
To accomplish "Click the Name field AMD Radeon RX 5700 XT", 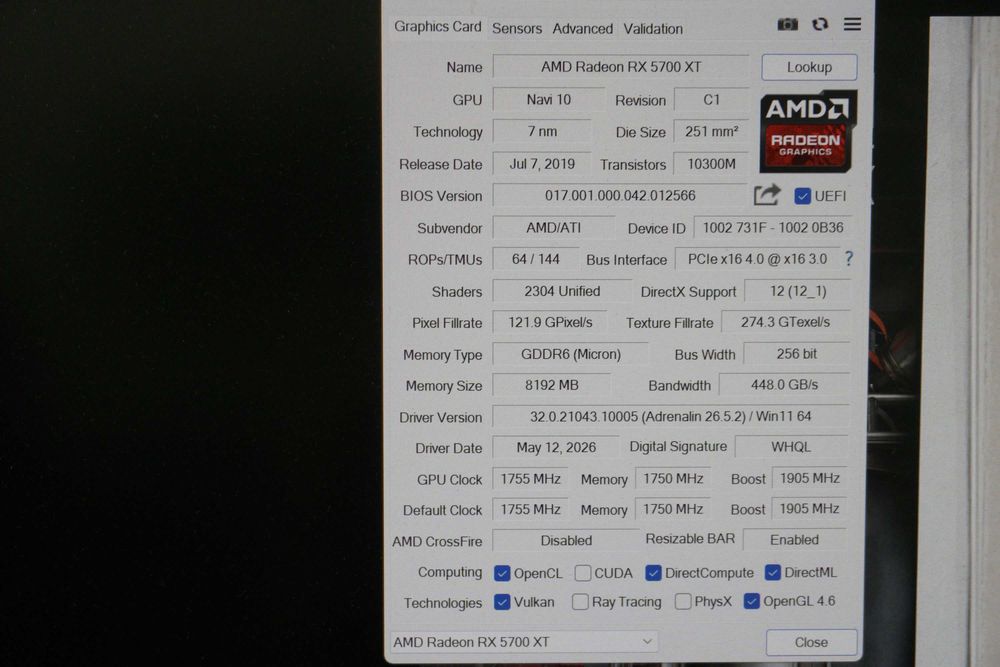I will click(x=621, y=67).
